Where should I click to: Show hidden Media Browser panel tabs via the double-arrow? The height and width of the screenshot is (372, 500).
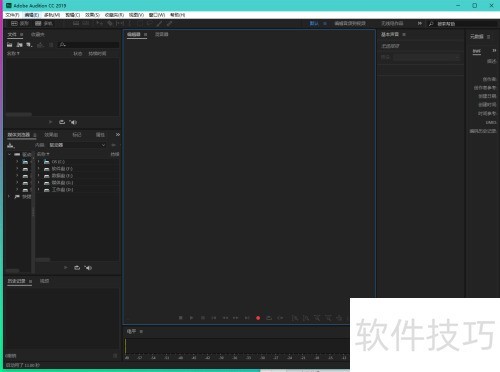[118, 135]
